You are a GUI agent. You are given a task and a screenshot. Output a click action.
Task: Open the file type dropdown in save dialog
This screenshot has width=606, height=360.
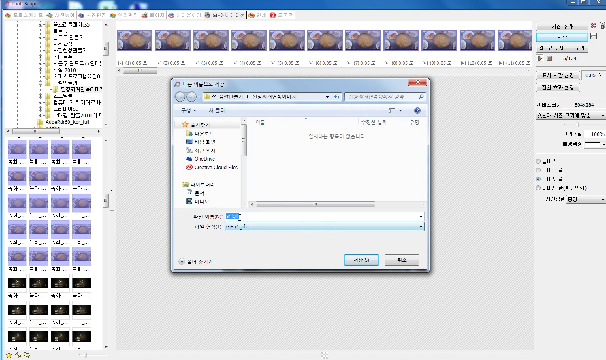point(325,227)
